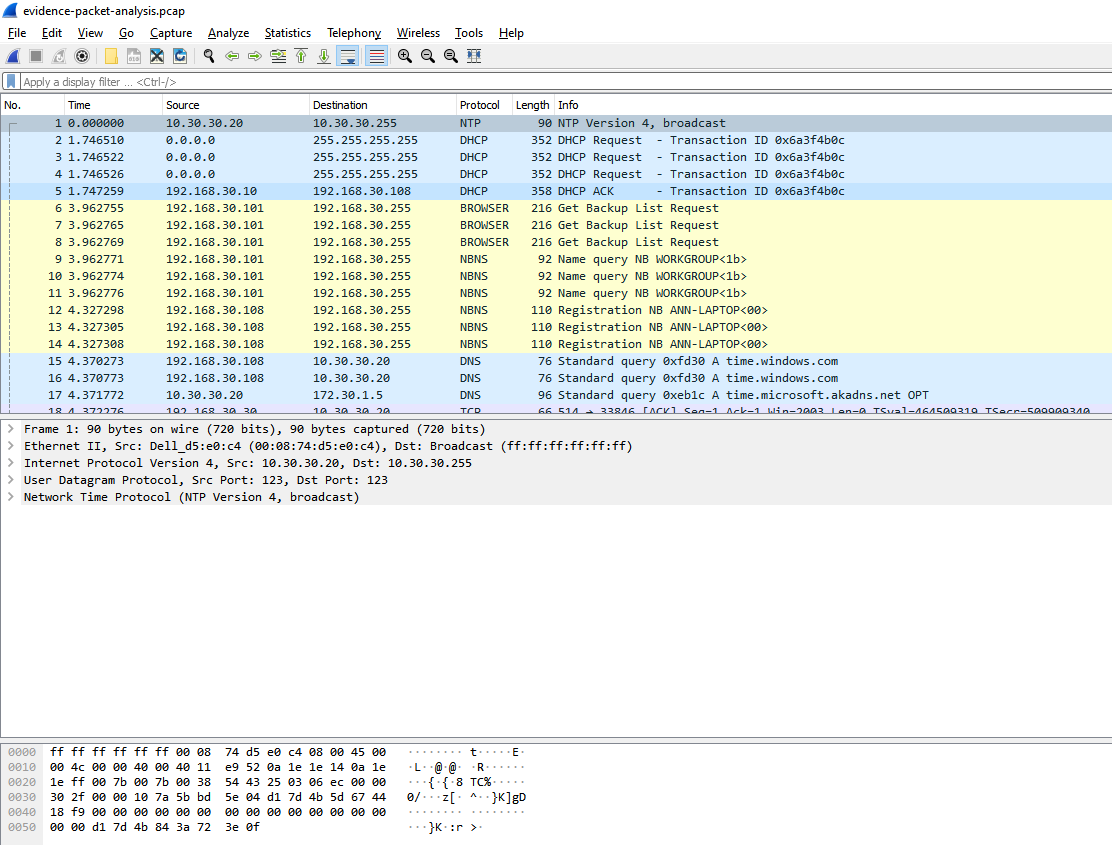The width and height of the screenshot is (1112, 845).
Task: Toggle auto-scroll during live capture
Action: pyautogui.click(x=348, y=56)
